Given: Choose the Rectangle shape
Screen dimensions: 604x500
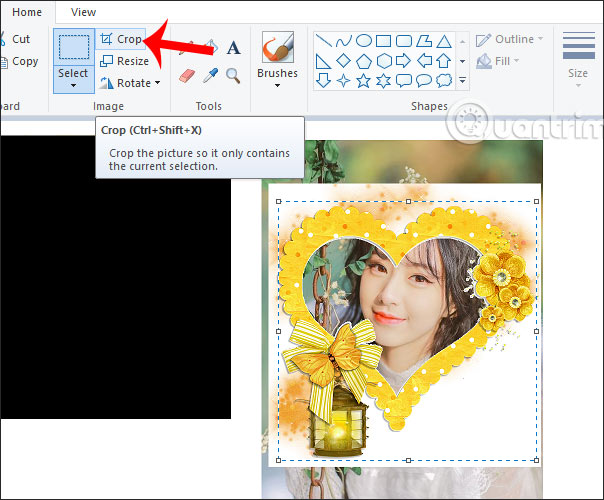Looking at the screenshot, I should pyautogui.click(x=384, y=40).
